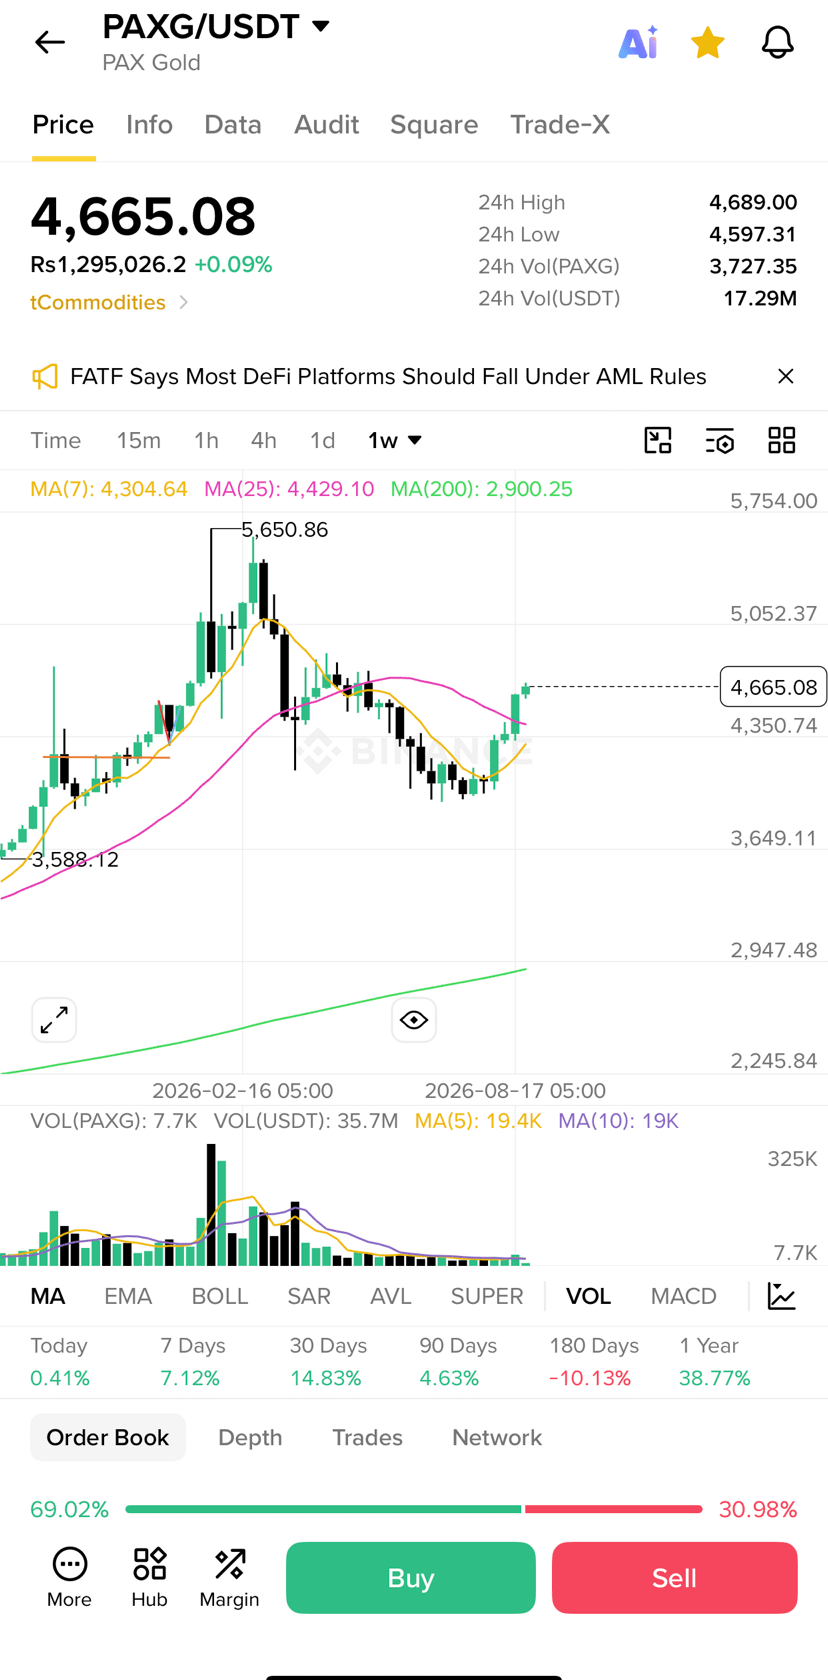Open the chart drawing tools icon

pos(658,441)
